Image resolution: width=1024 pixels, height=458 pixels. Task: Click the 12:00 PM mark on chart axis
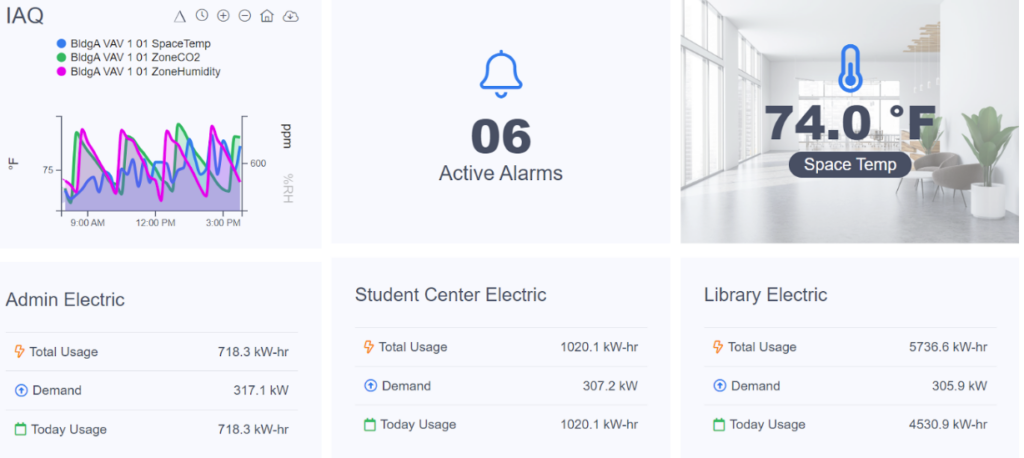click(155, 223)
